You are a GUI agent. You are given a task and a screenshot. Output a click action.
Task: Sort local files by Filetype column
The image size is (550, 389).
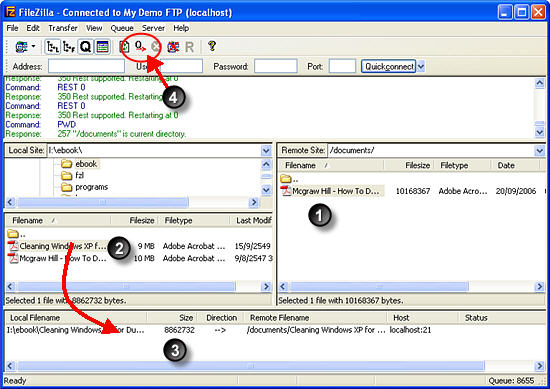tap(193, 220)
